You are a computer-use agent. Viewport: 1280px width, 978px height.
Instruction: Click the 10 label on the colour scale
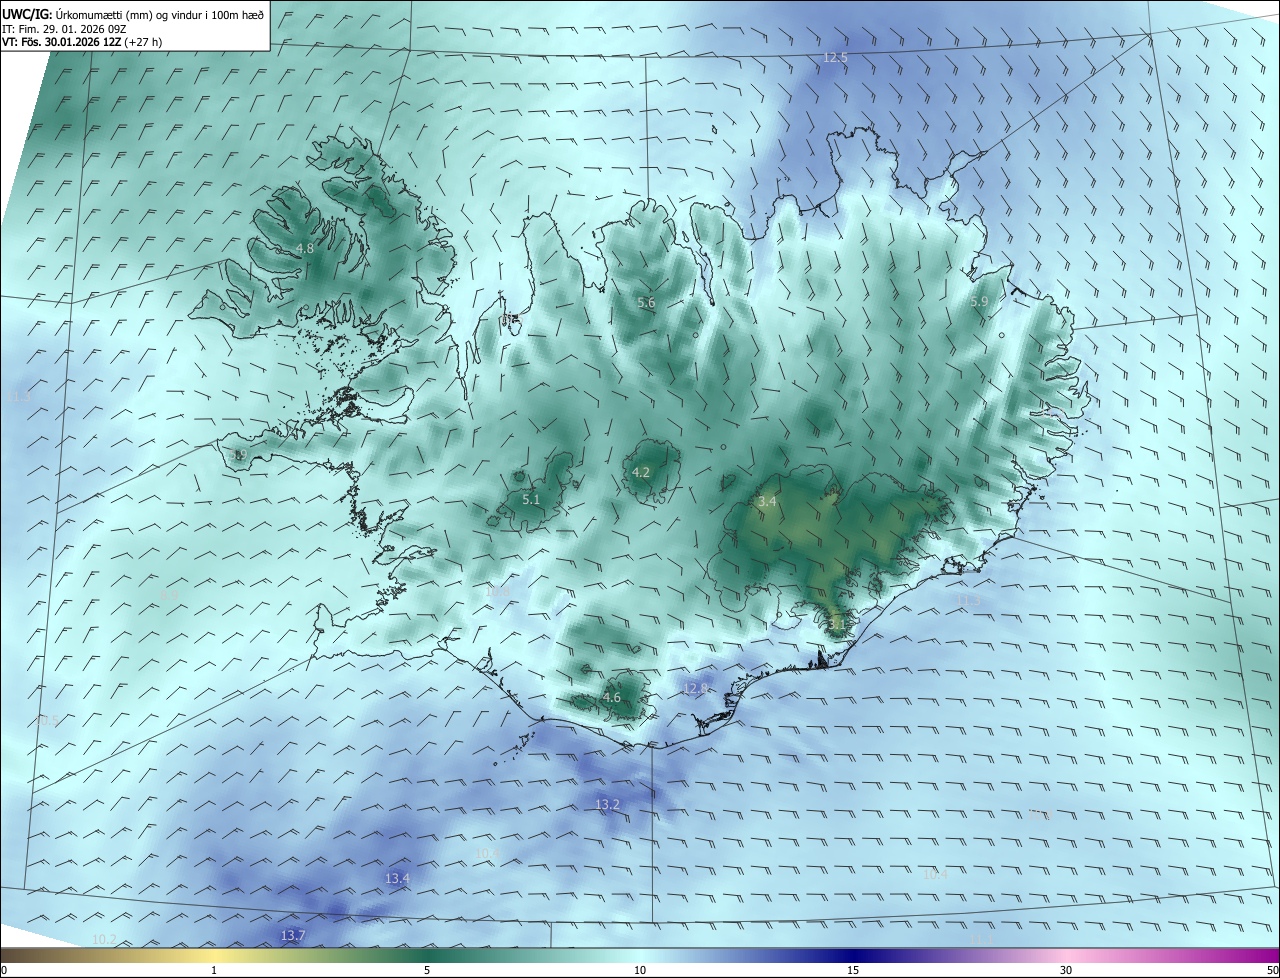tap(640, 970)
